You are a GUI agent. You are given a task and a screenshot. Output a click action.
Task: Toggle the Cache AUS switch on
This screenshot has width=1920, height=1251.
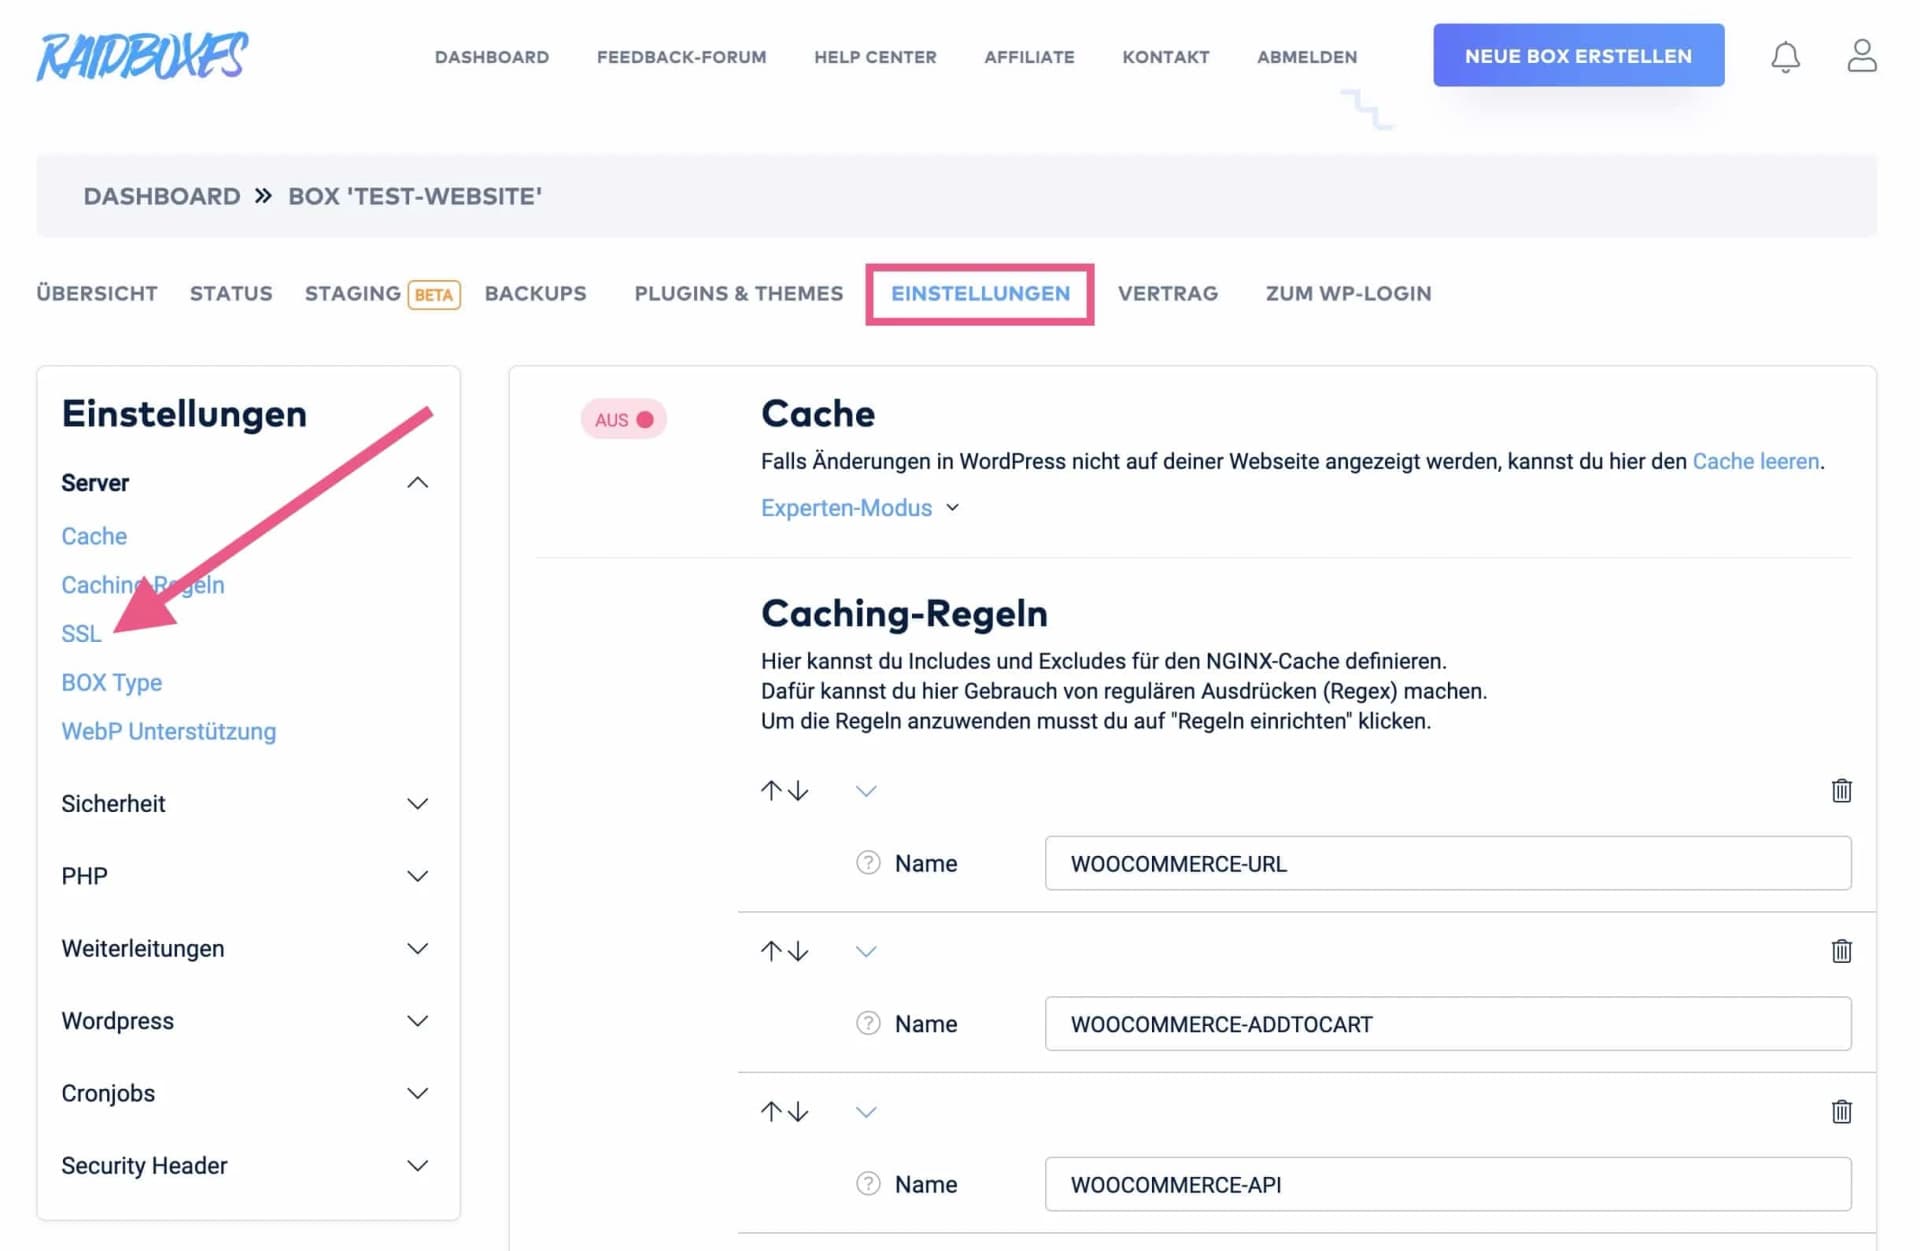[623, 419]
